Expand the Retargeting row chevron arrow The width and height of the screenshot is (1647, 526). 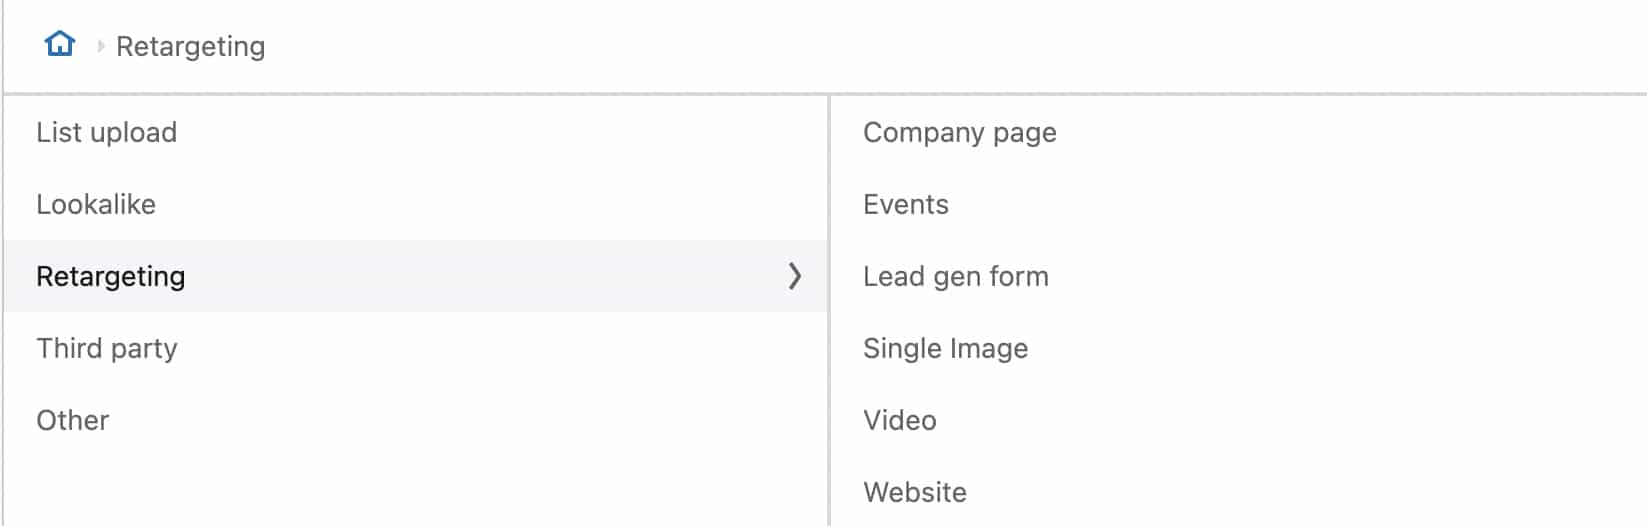[x=795, y=276]
